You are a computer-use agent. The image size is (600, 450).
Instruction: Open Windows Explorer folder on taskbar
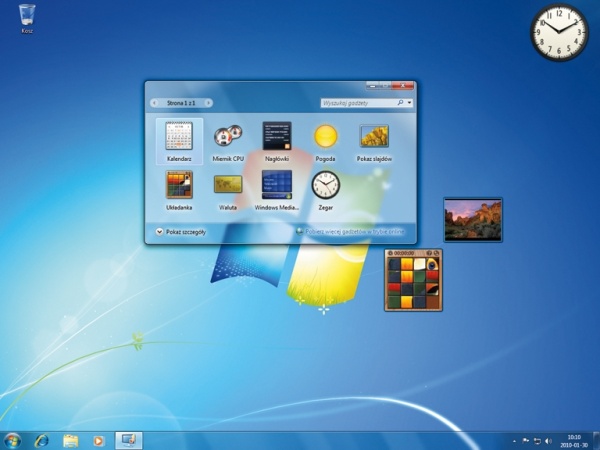(70, 441)
